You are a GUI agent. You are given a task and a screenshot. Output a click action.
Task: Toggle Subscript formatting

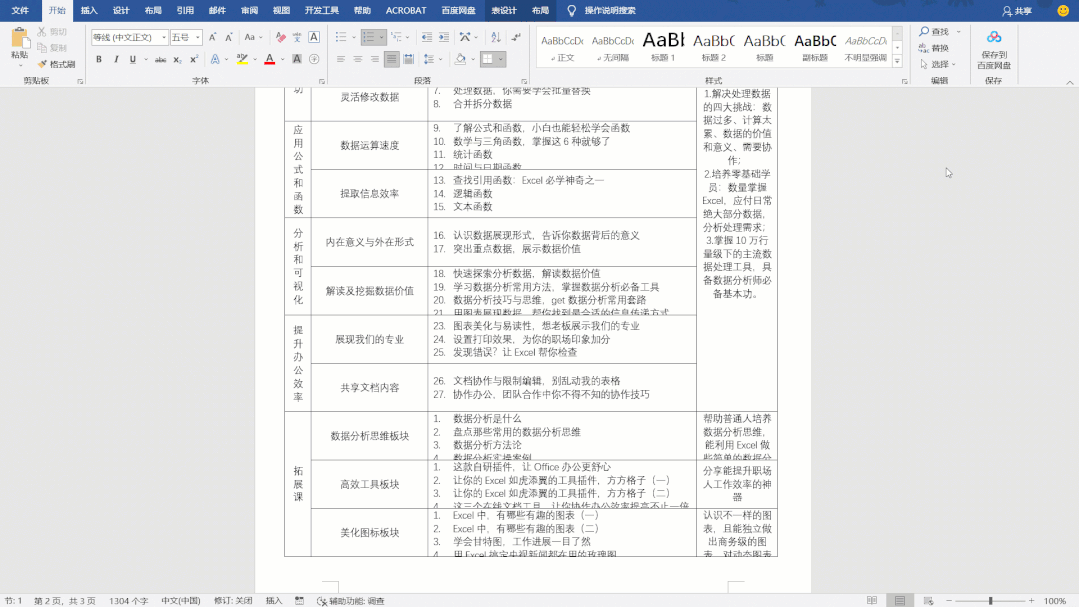click(x=178, y=59)
